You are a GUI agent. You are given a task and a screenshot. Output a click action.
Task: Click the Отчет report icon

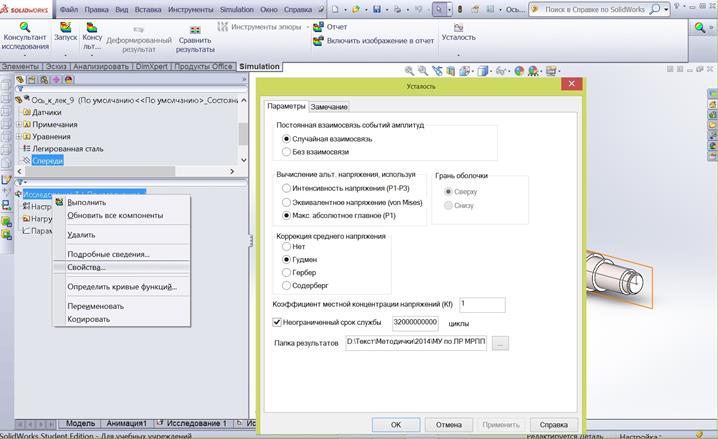[x=319, y=27]
